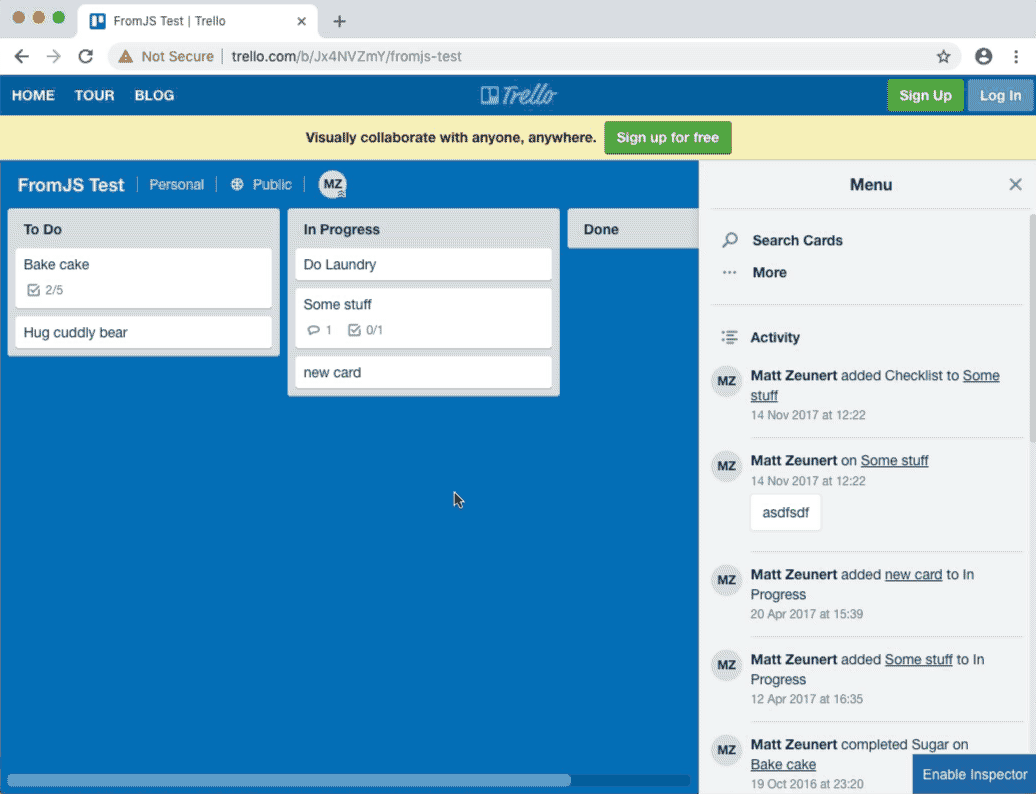Click the Sign up for free button
The width and height of the screenshot is (1036, 794).
pos(667,137)
